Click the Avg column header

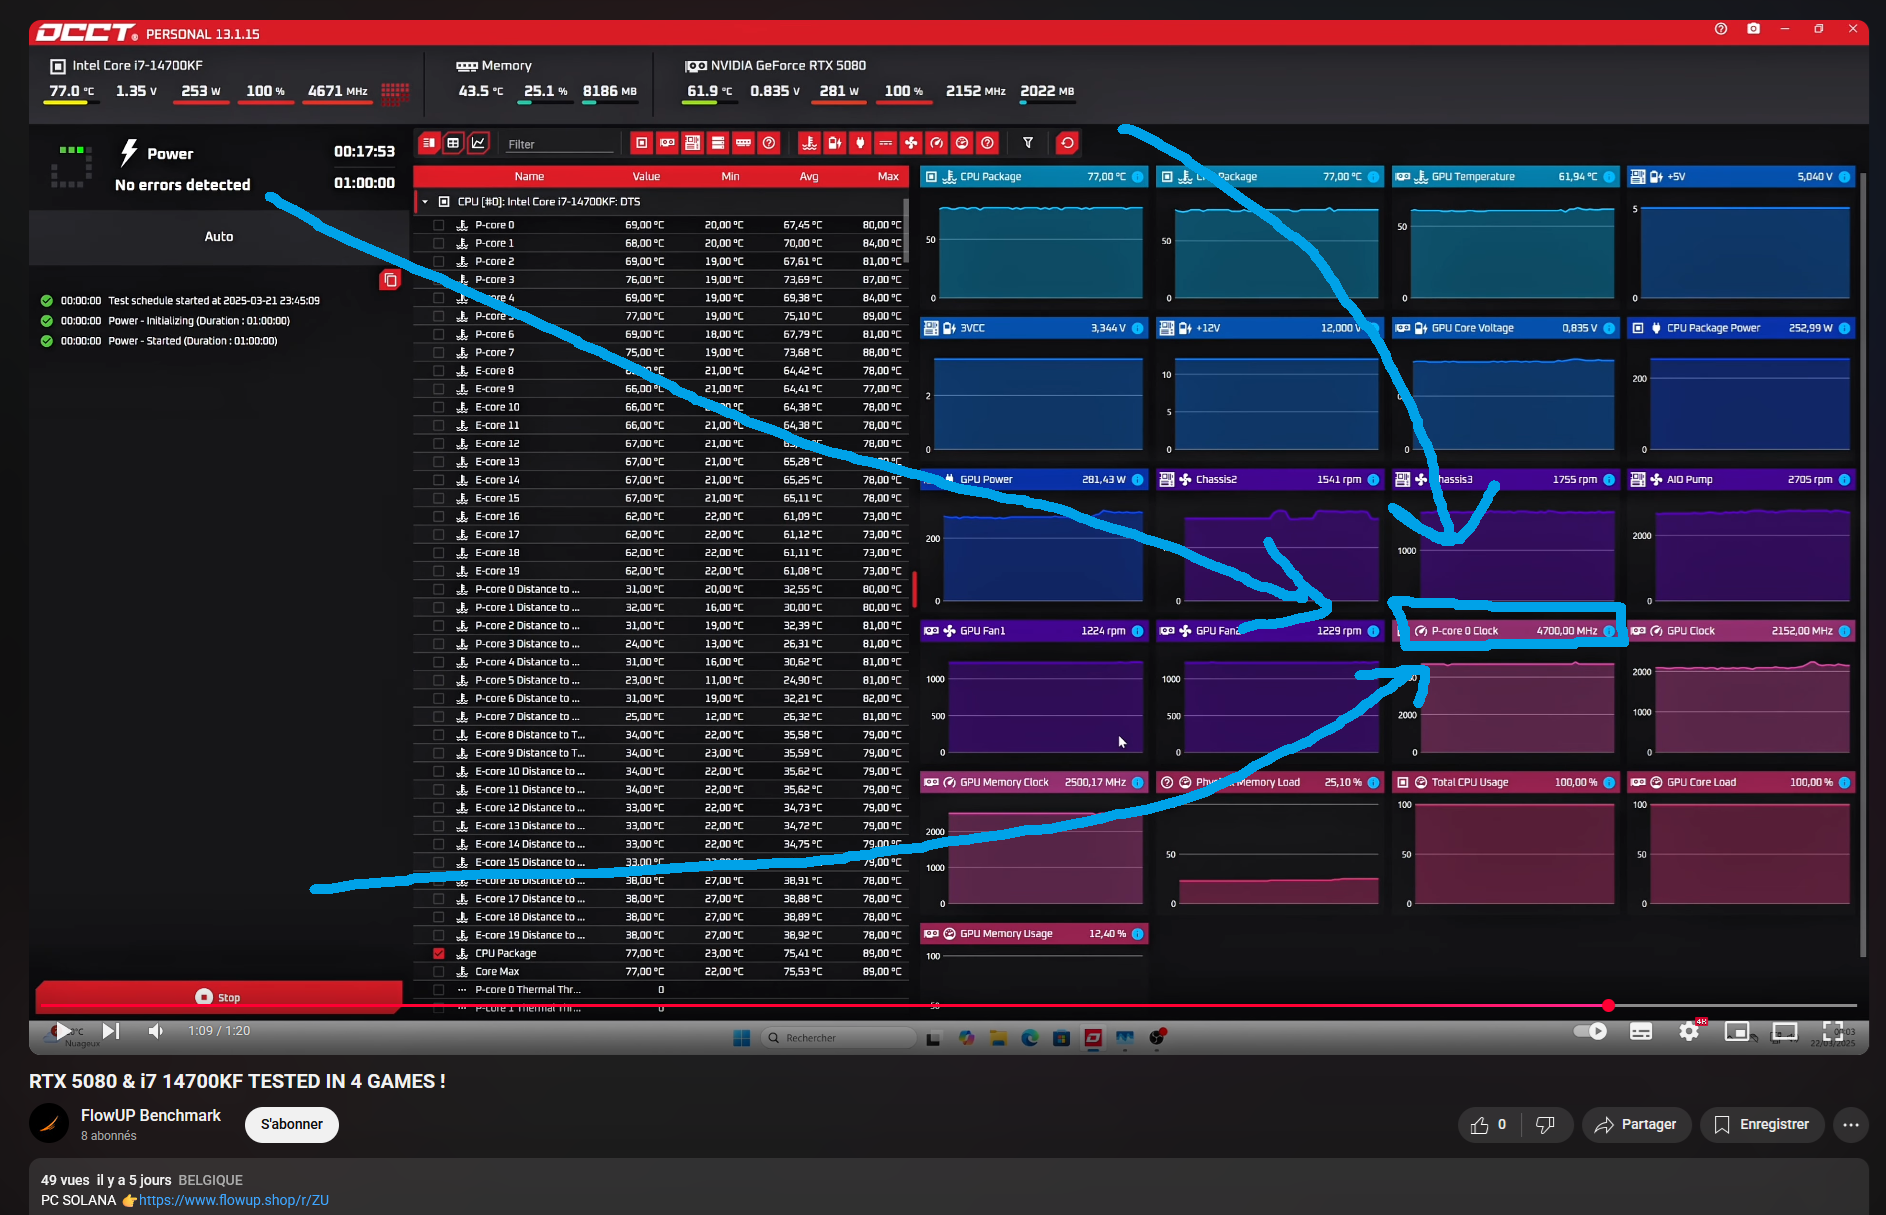[x=809, y=177]
